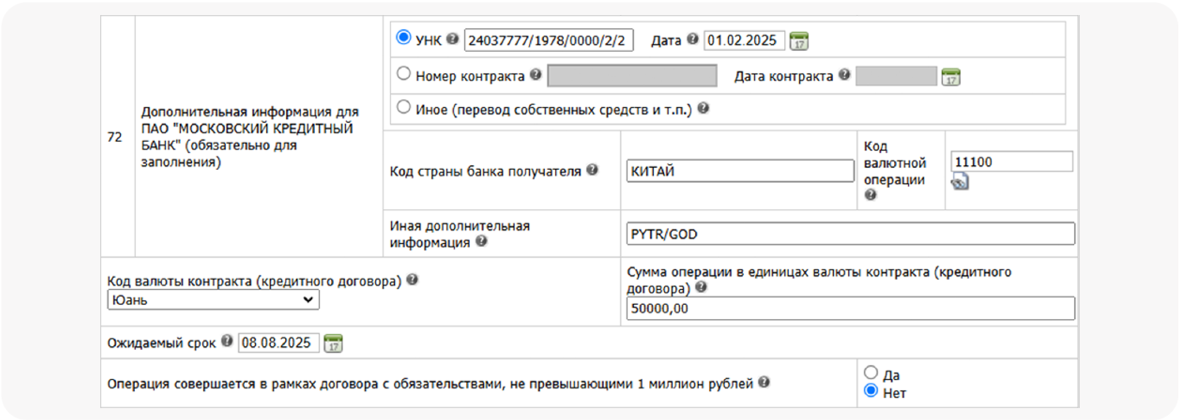The width and height of the screenshot is (1179, 420).
Task: Select Нет for 1 million rubles contract
Action: coord(870,391)
